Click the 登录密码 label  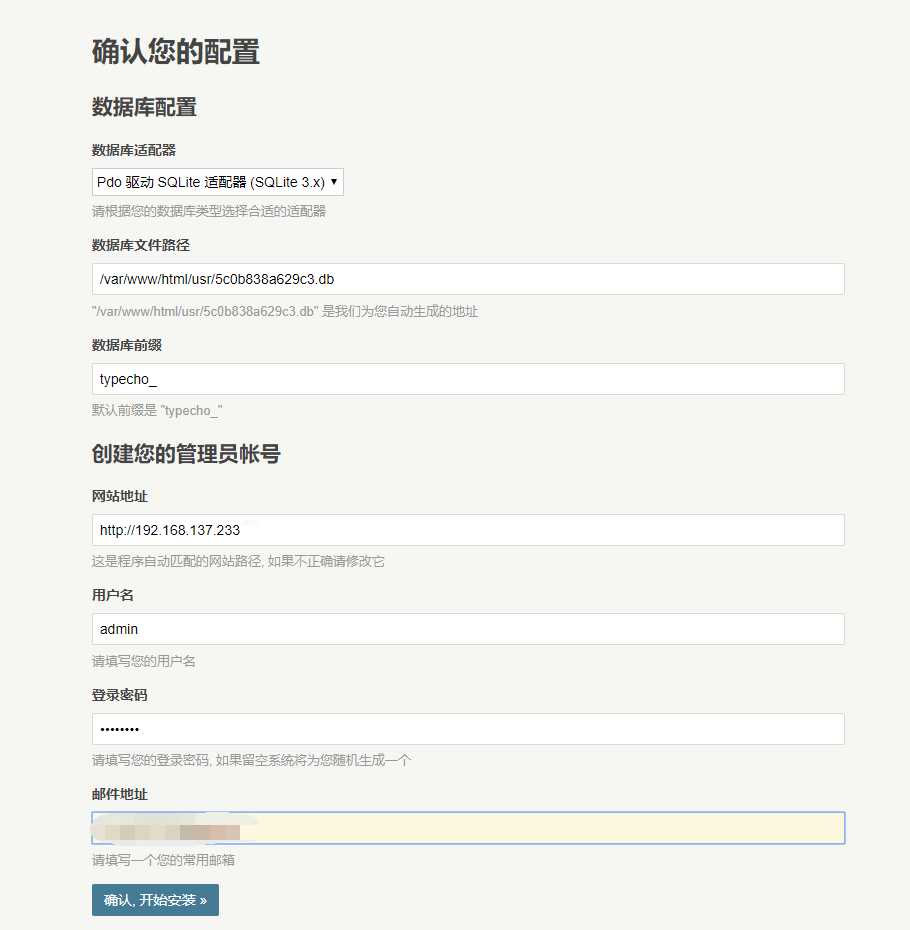120,695
